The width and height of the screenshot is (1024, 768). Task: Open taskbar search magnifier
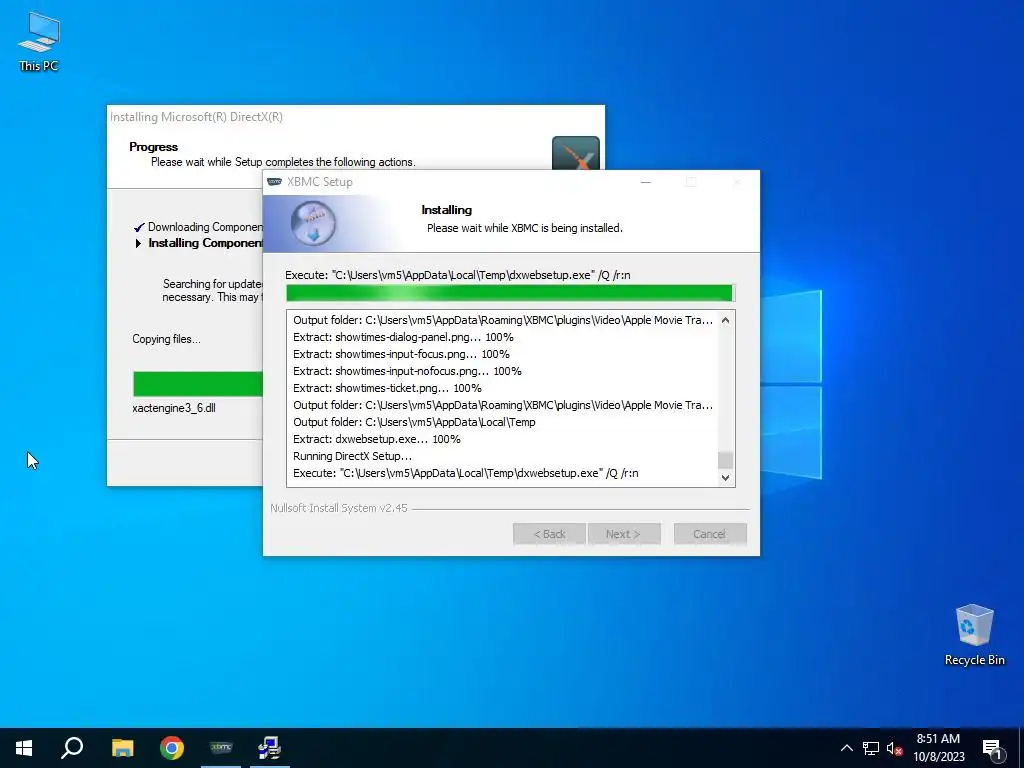coord(72,748)
